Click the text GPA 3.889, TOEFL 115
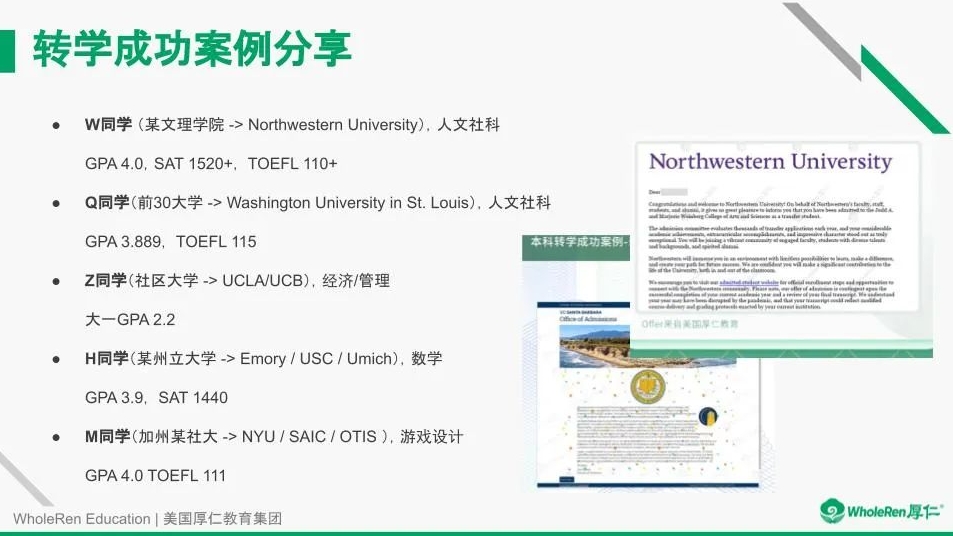Viewport: 953px width, 536px height. (x=171, y=242)
